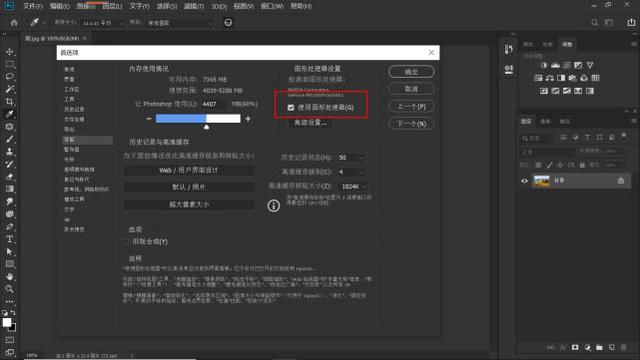Screen dimensions: 640x360
Task: Open layer filter type dropdown
Action: click(537, 138)
